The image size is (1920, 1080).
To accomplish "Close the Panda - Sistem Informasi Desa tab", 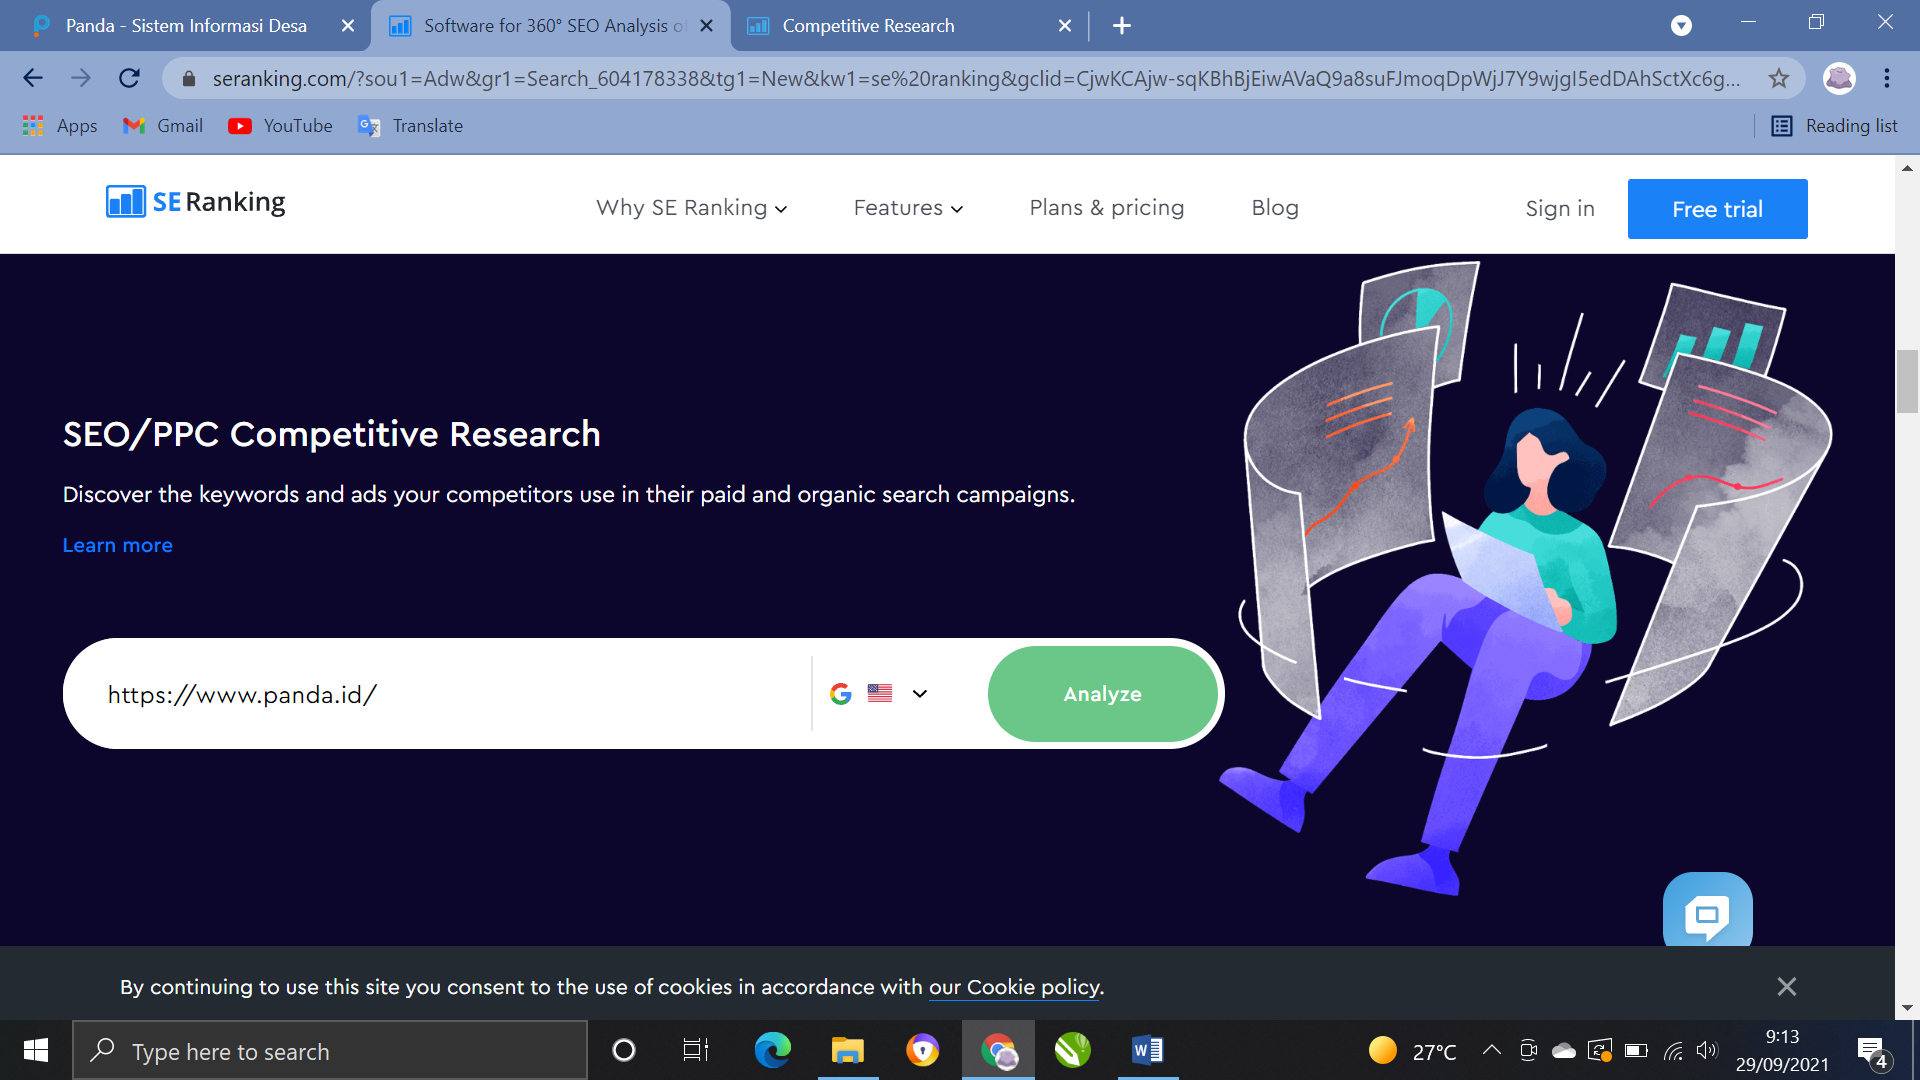I will click(348, 26).
